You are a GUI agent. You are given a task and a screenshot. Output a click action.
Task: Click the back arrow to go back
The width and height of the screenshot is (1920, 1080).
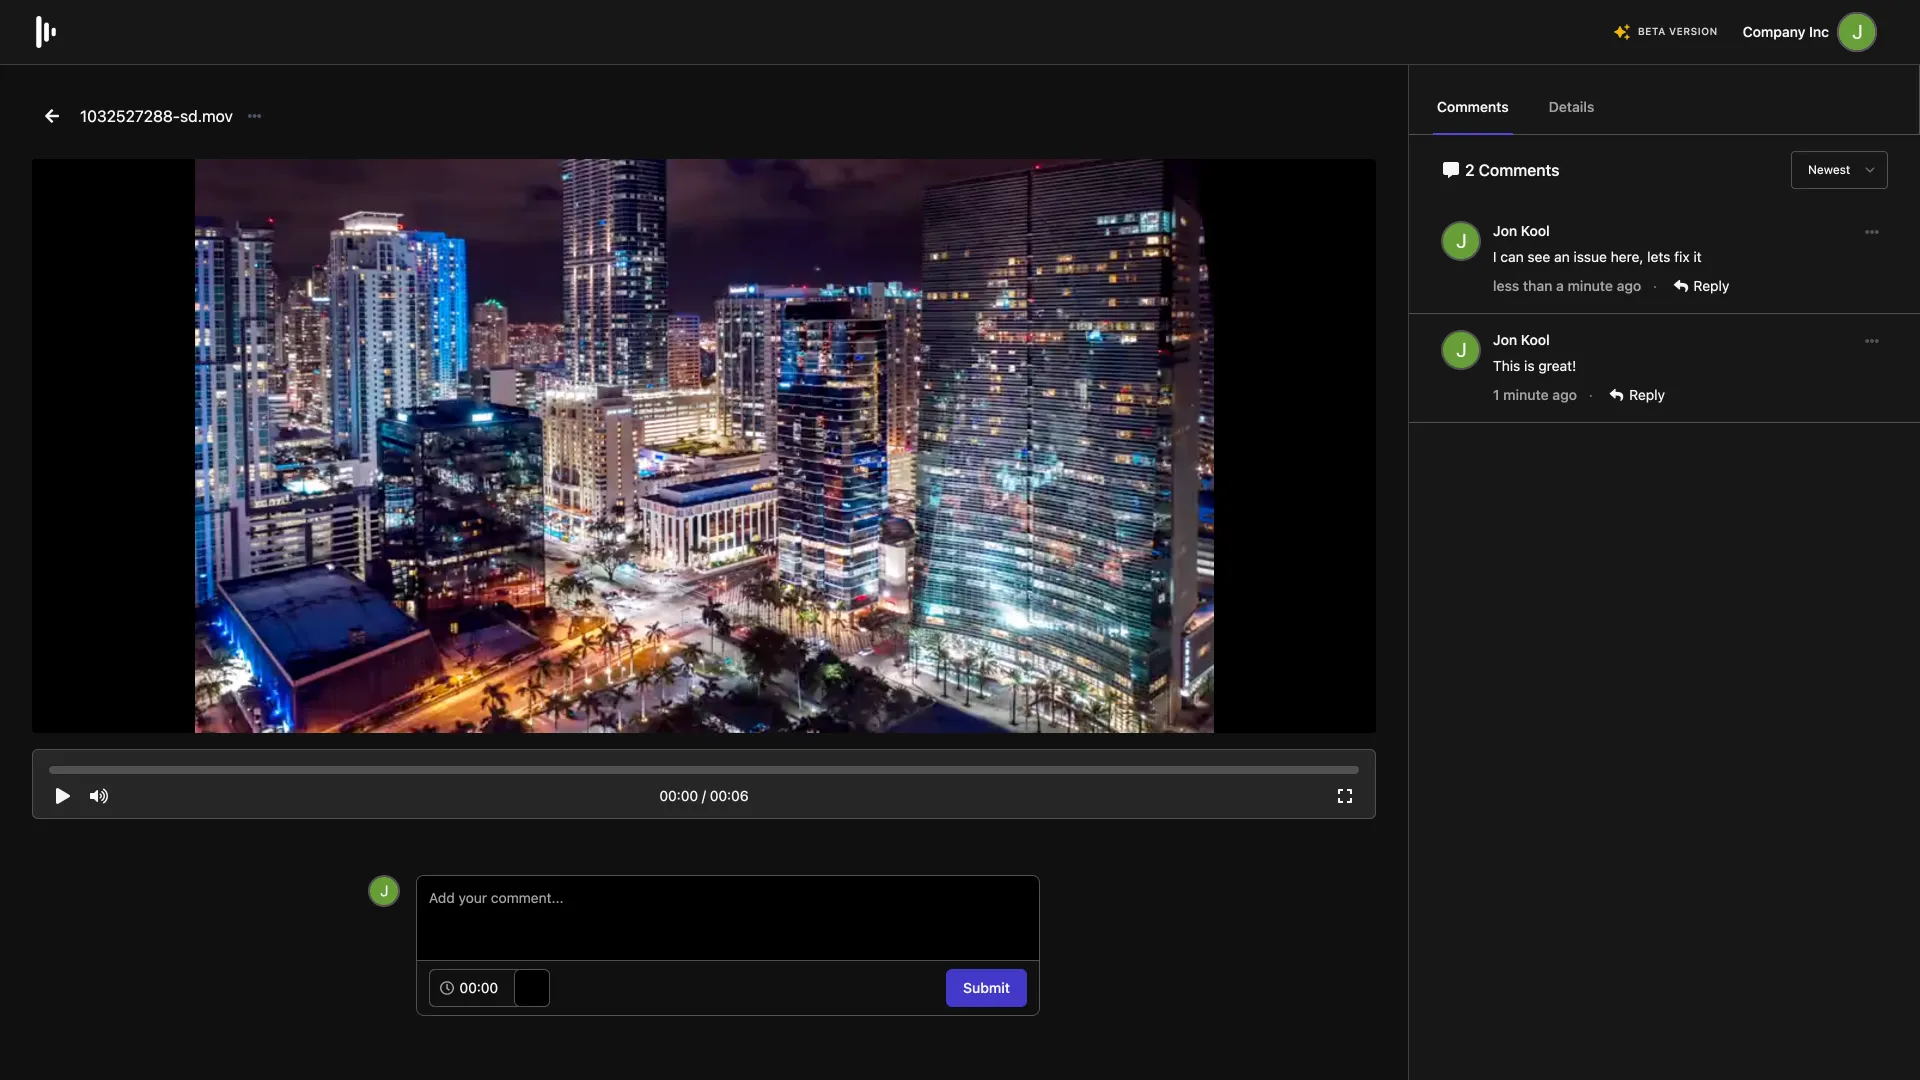click(x=53, y=116)
